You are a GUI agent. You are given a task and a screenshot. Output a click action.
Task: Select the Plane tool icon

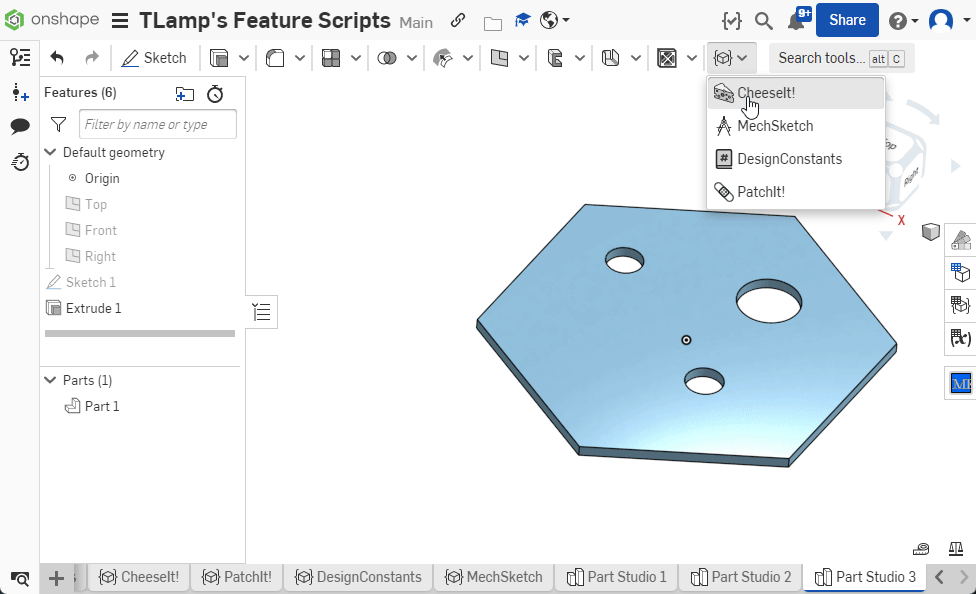click(499, 58)
